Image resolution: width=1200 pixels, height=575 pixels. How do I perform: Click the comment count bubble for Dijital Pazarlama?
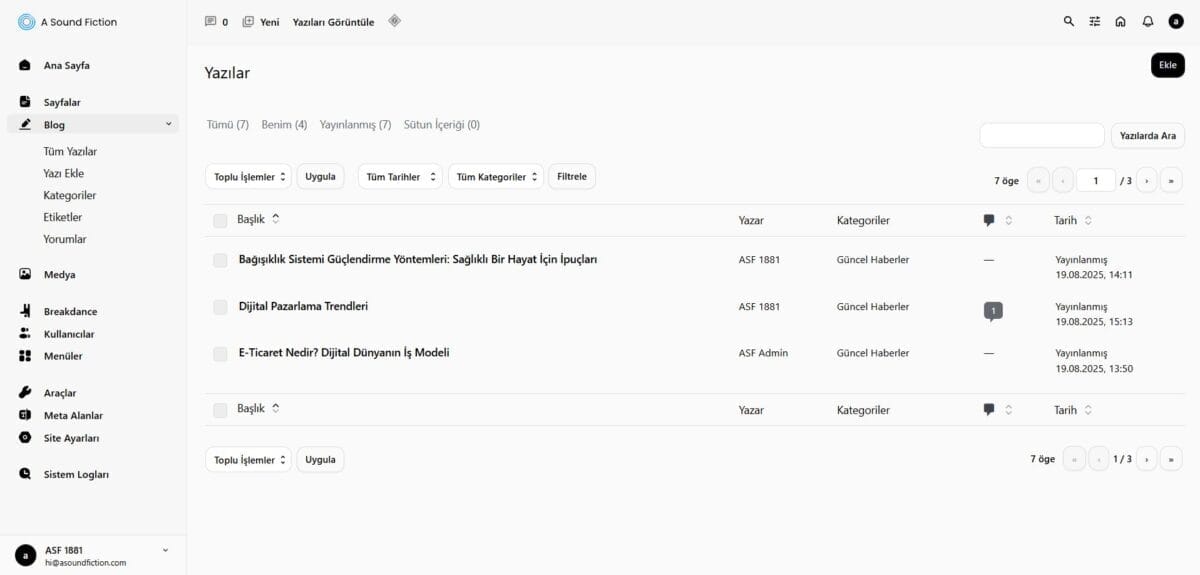(993, 311)
